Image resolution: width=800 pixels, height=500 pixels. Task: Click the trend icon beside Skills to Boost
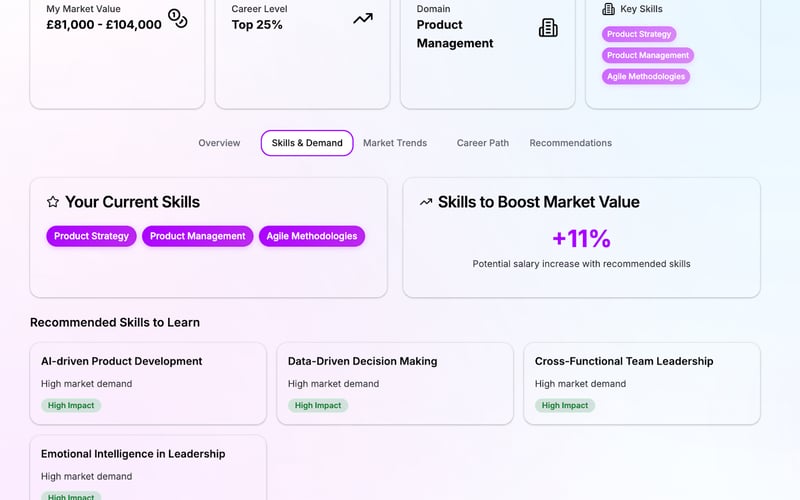click(426, 202)
